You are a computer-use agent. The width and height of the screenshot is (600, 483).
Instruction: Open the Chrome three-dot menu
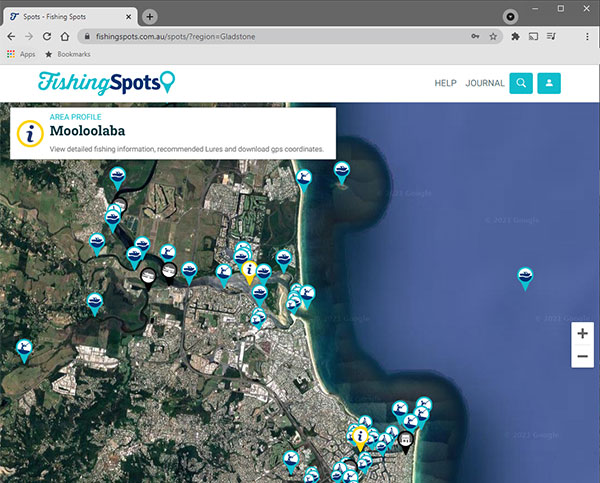[x=587, y=36]
